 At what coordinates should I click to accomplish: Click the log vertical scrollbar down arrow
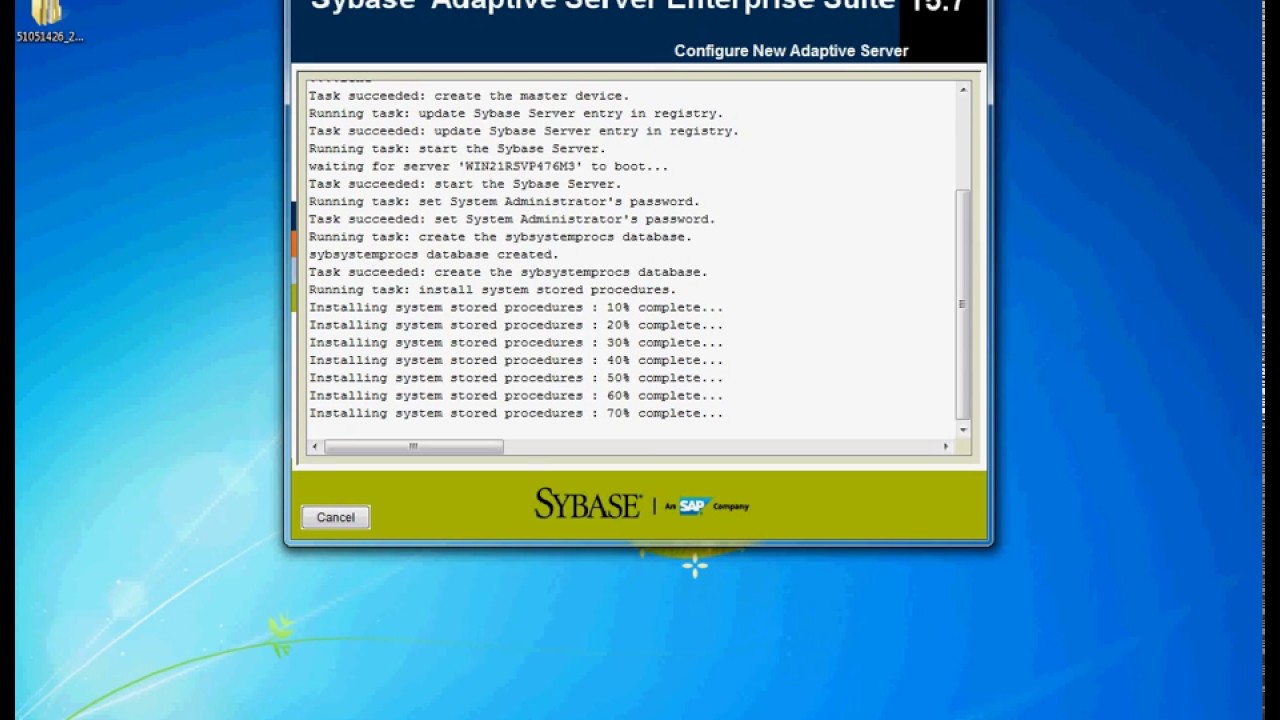pos(963,430)
